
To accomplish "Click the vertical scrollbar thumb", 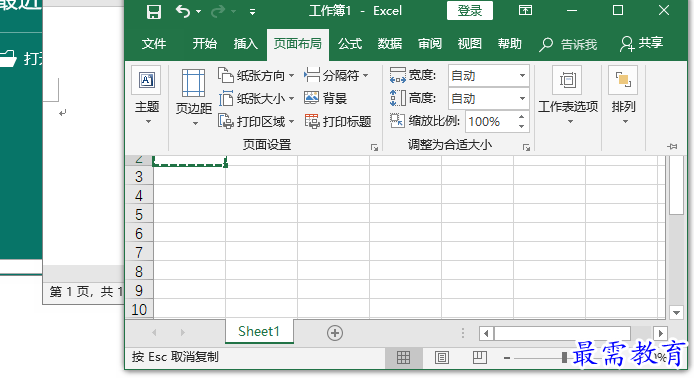I will pos(676,186).
